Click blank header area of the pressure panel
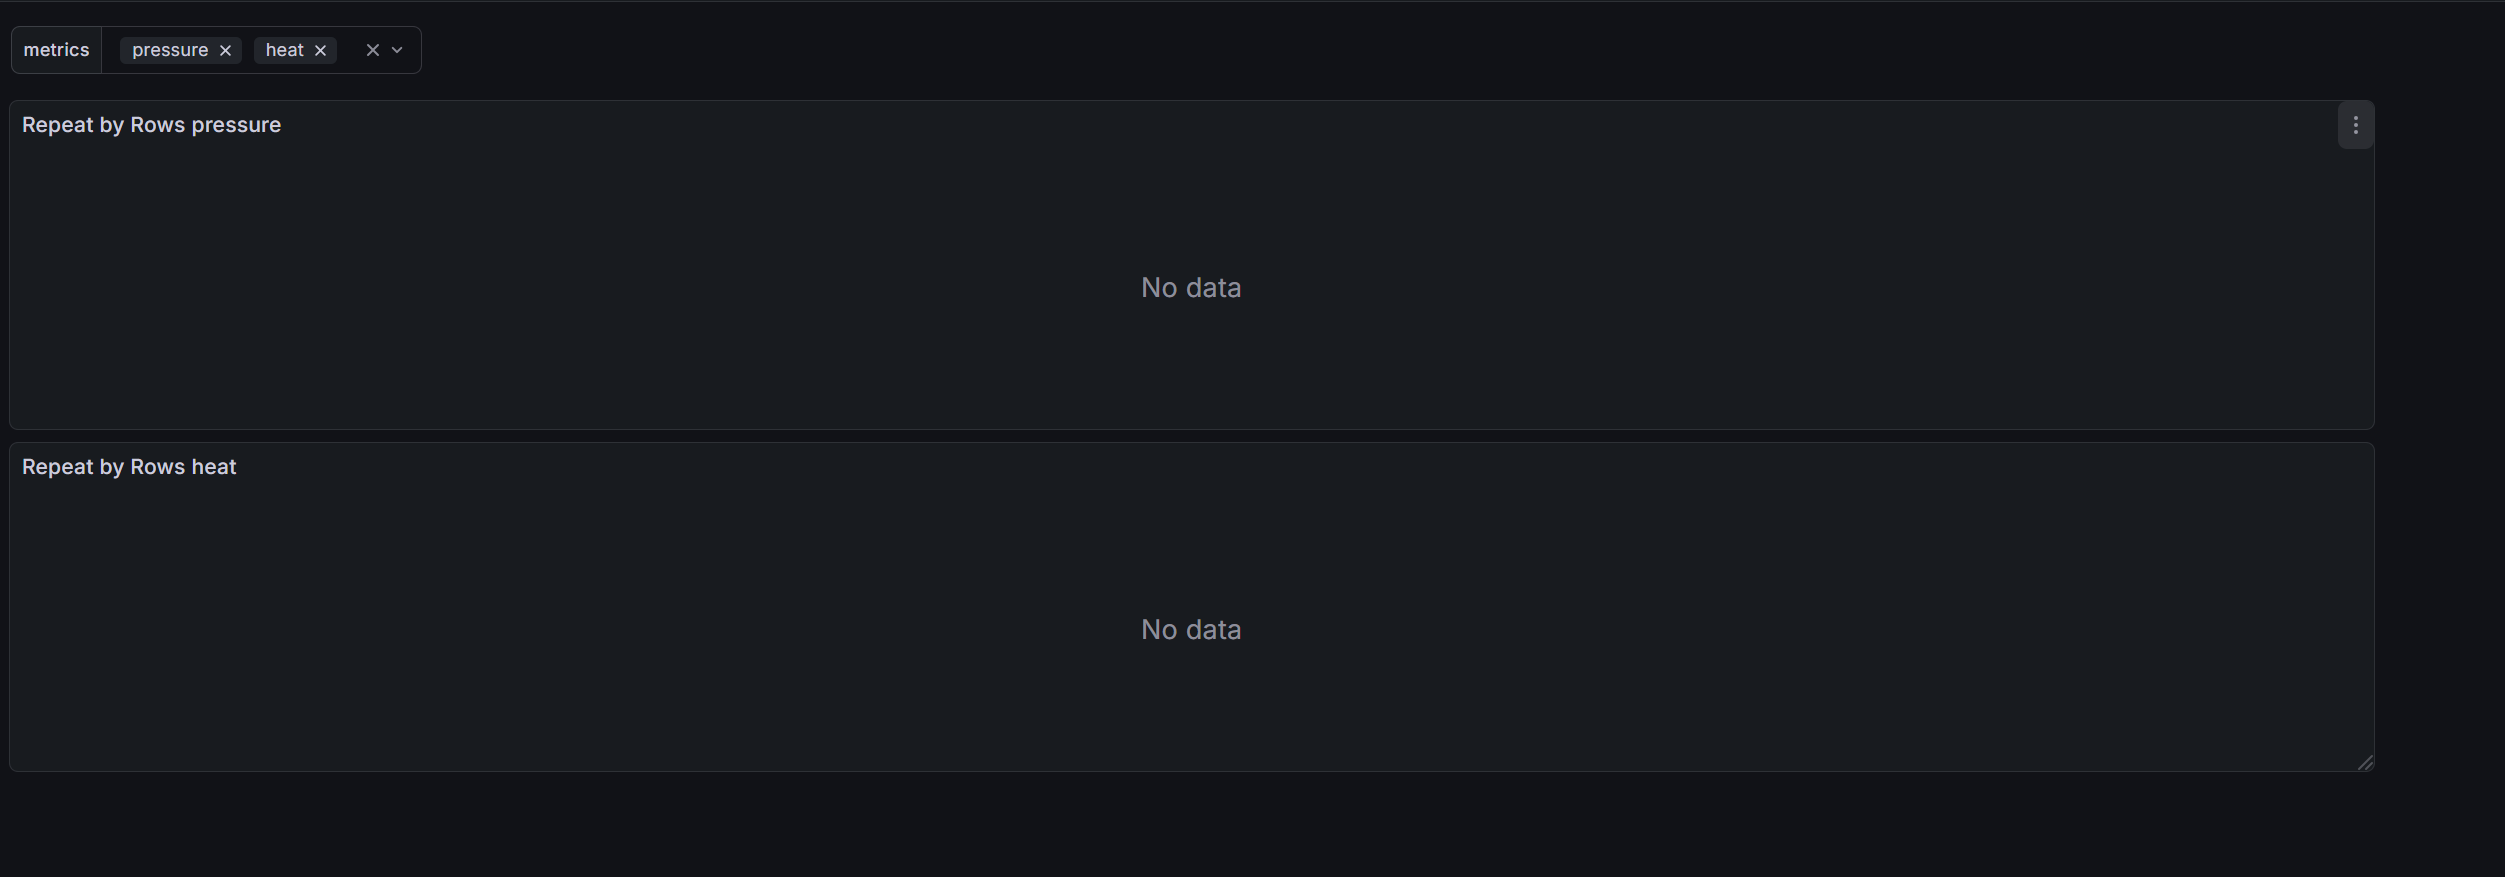The height and width of the screenshot is (877, 2505). [x=1200, y=125]
